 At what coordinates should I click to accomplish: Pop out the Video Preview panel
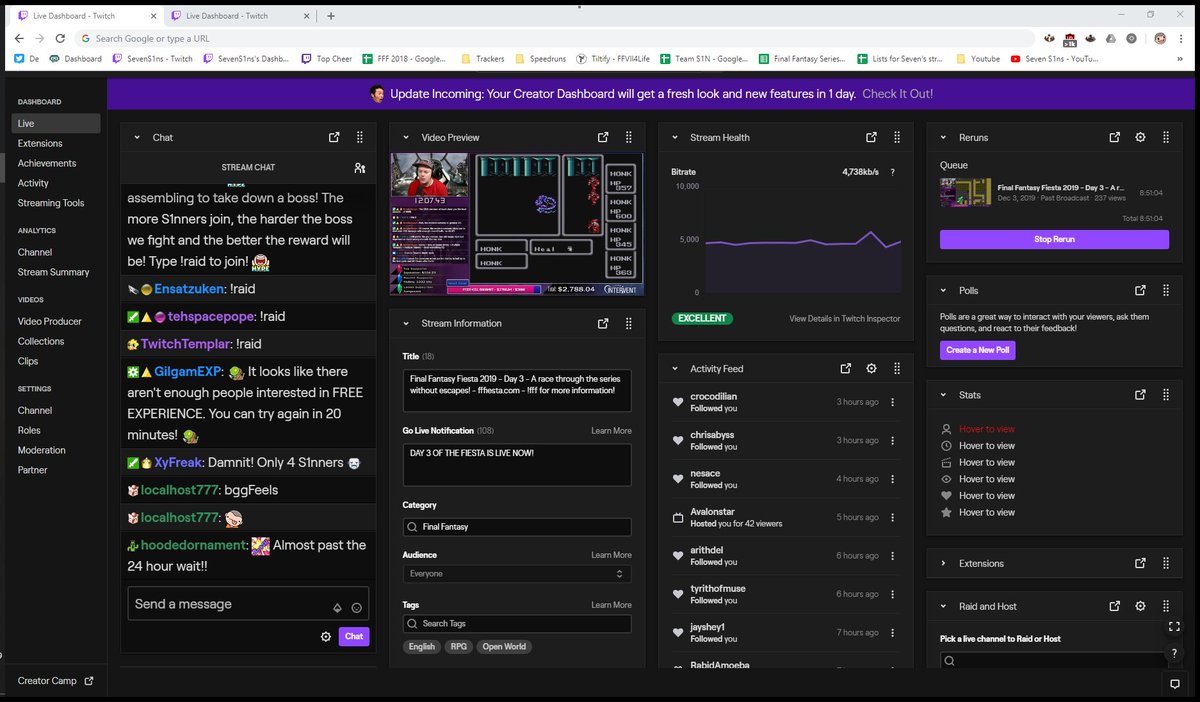[603, 137]
